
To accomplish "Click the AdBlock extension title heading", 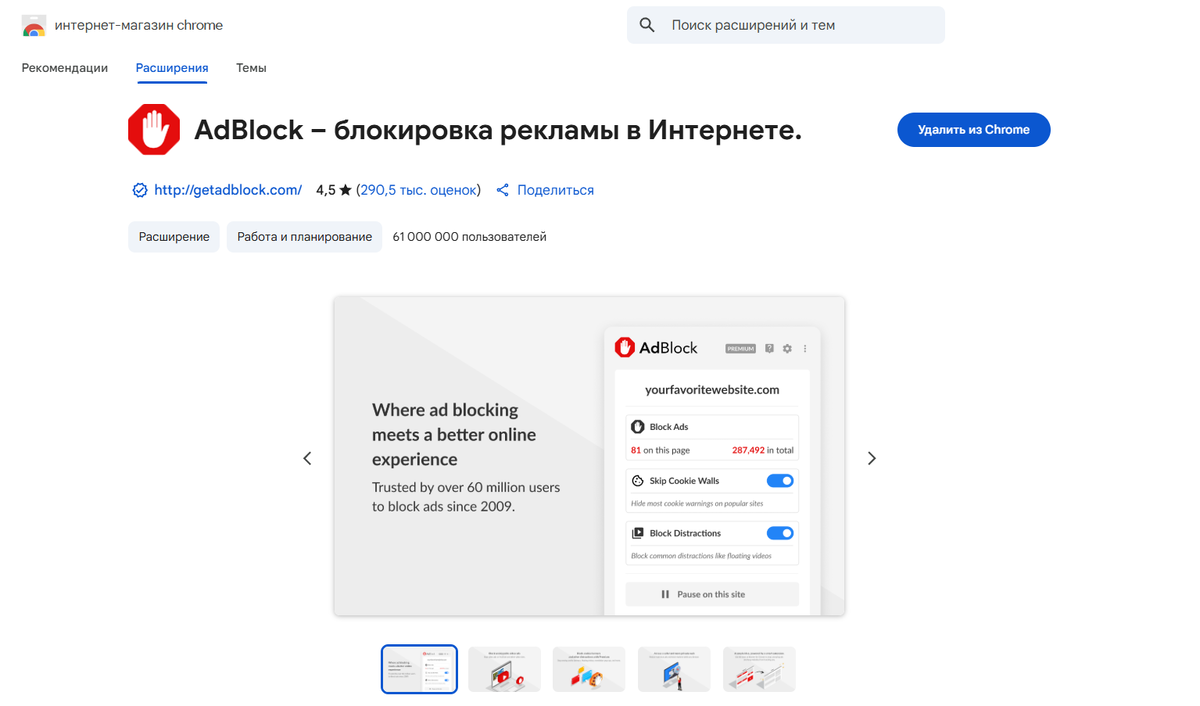I will (x=498, y=130).
